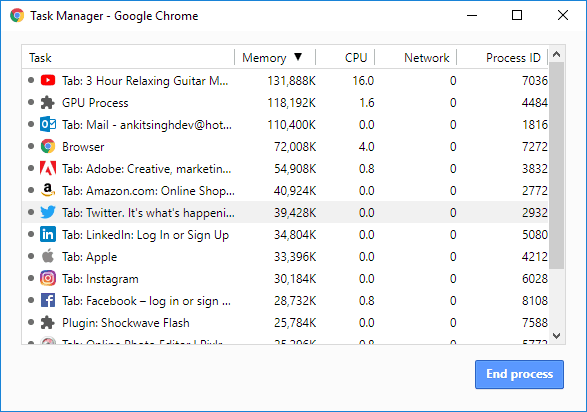Sort by the CPU column header
Screen dimensions: 587x412
click(x=356, y=58)
